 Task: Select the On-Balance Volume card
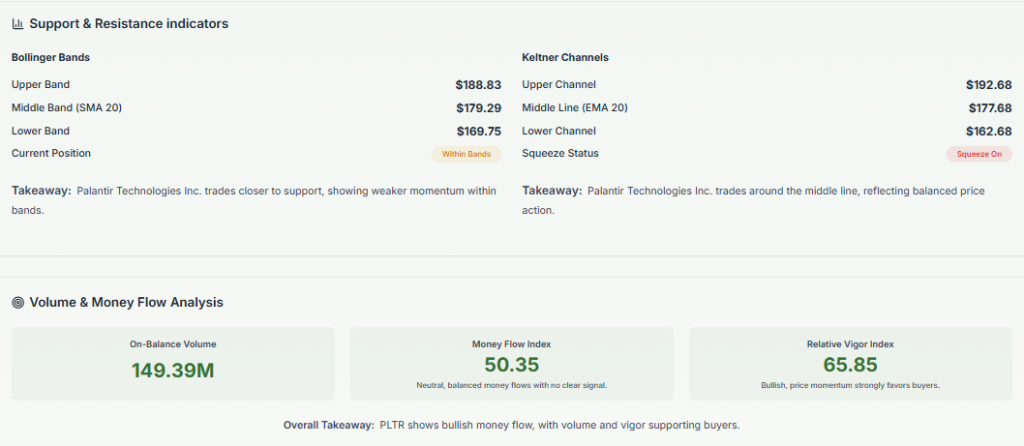tap(173, 363)
